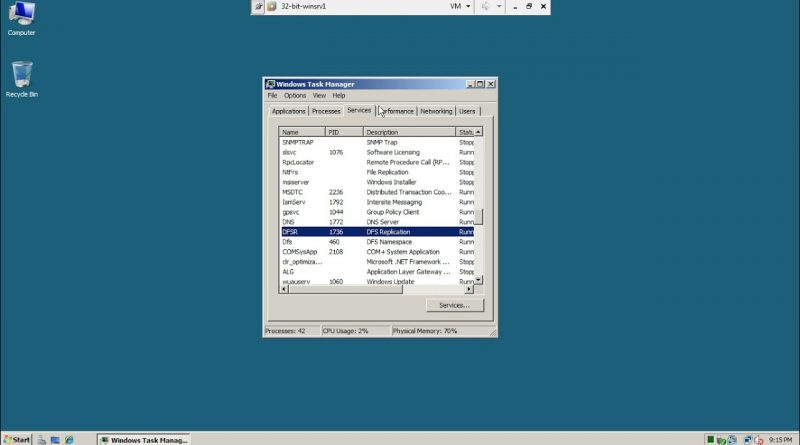This screenshot has height=445, width=800.
Task: Restore the VM toolbar window
Action: (529, 7)
